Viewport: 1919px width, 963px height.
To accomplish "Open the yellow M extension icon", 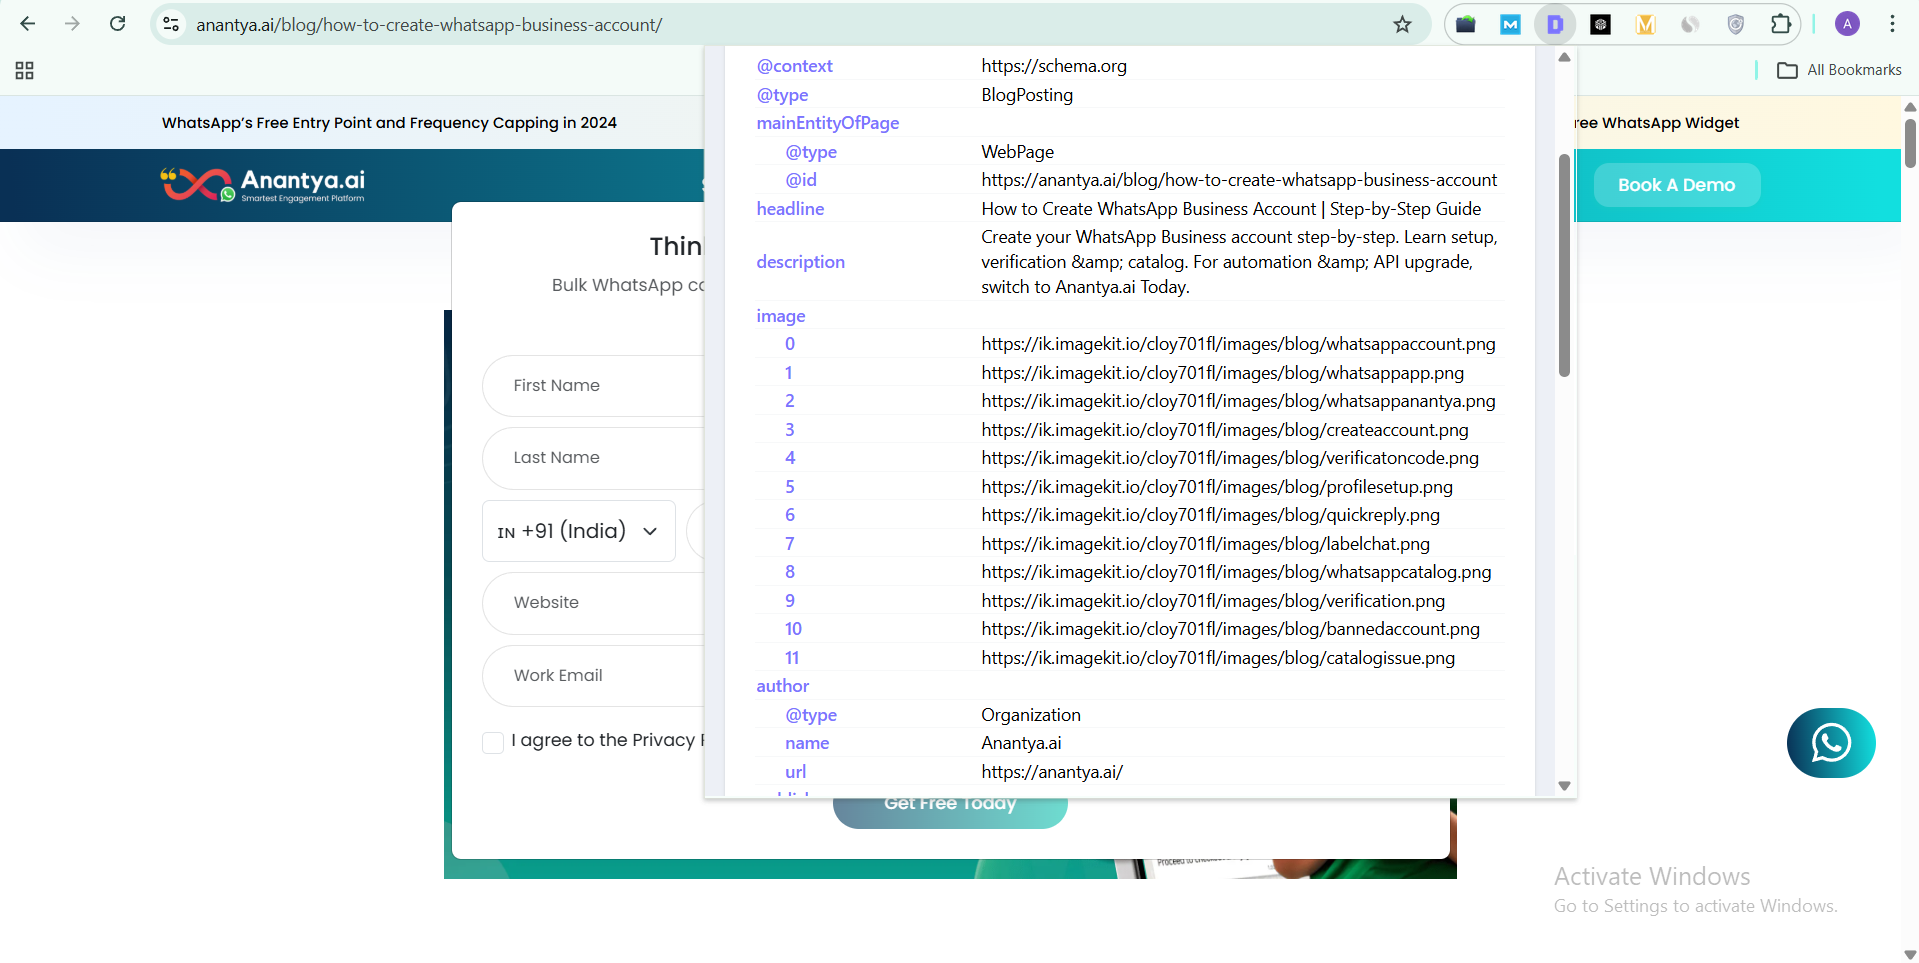I will click(x=1645, y=24).
